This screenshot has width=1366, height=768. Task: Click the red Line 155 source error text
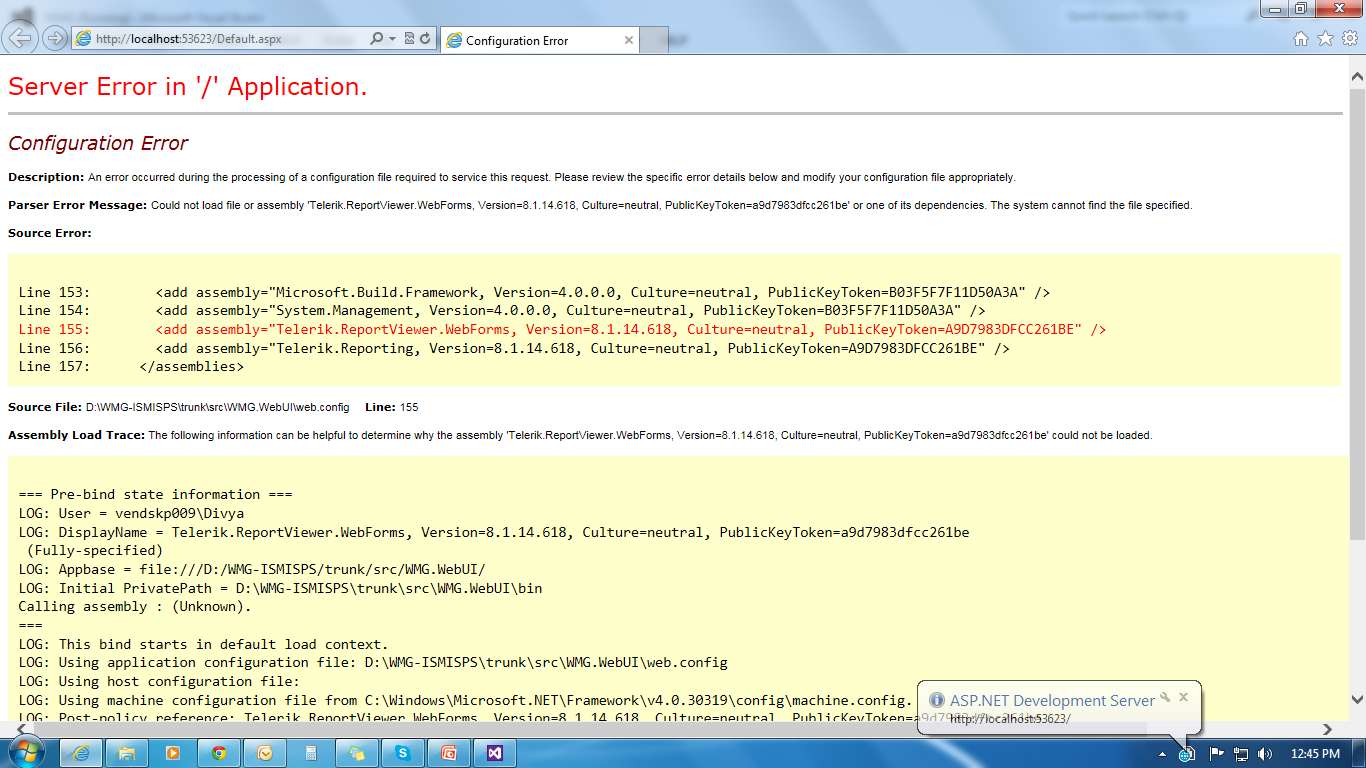pyautogui.click(x=562, y=329)
